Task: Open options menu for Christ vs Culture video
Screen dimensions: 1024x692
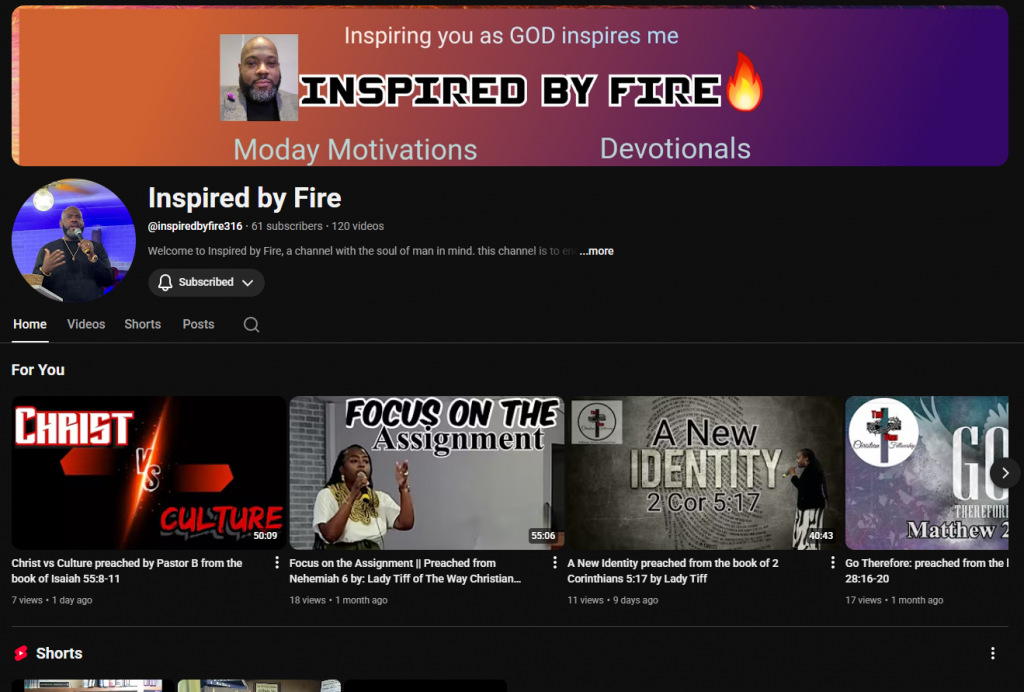Action: tap(277, 563)
